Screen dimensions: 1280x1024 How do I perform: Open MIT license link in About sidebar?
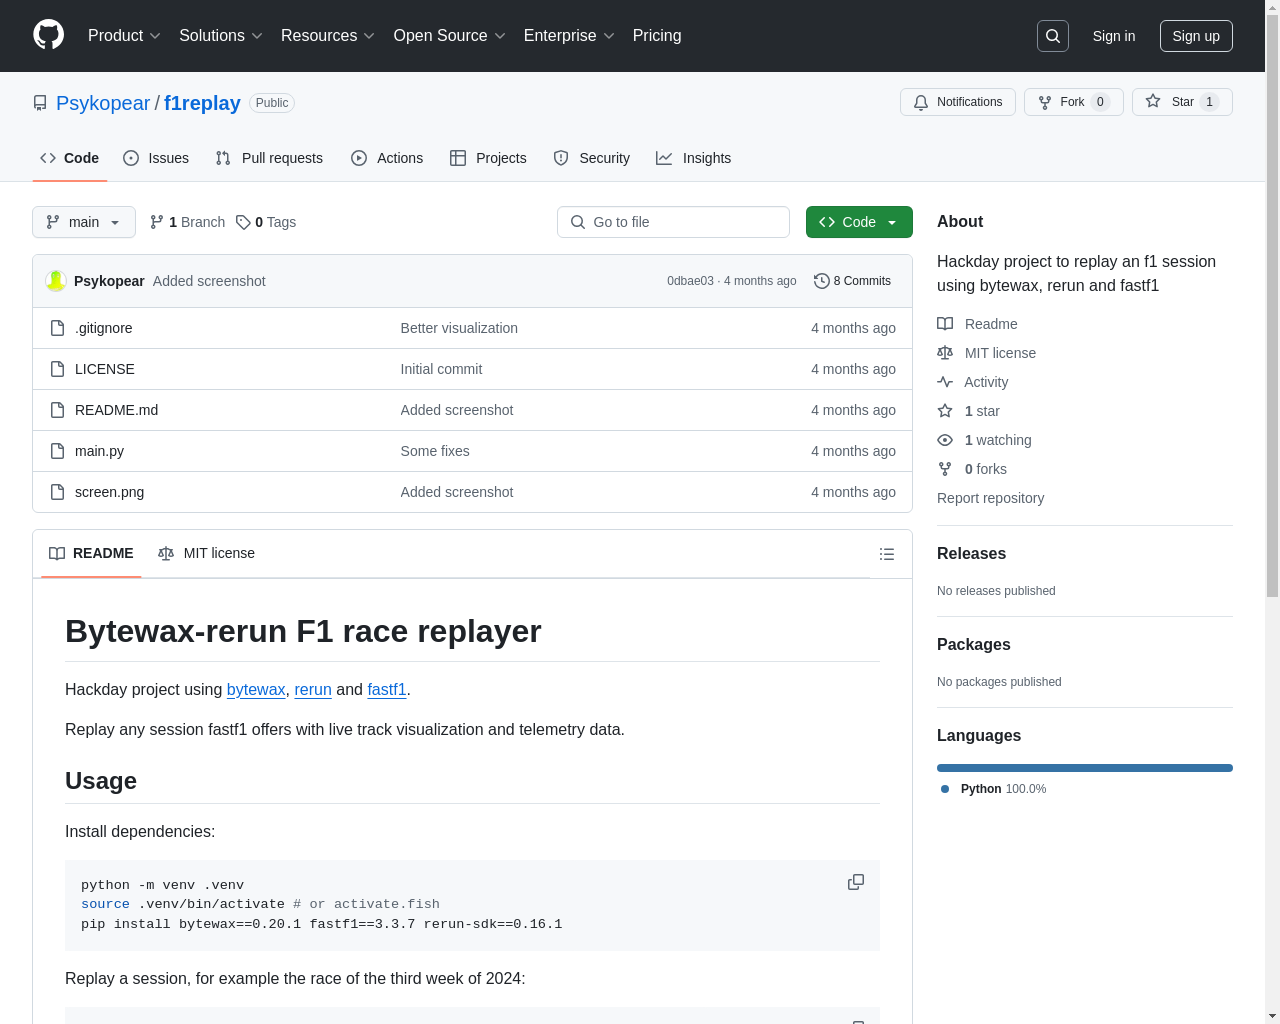click(986, 353)
